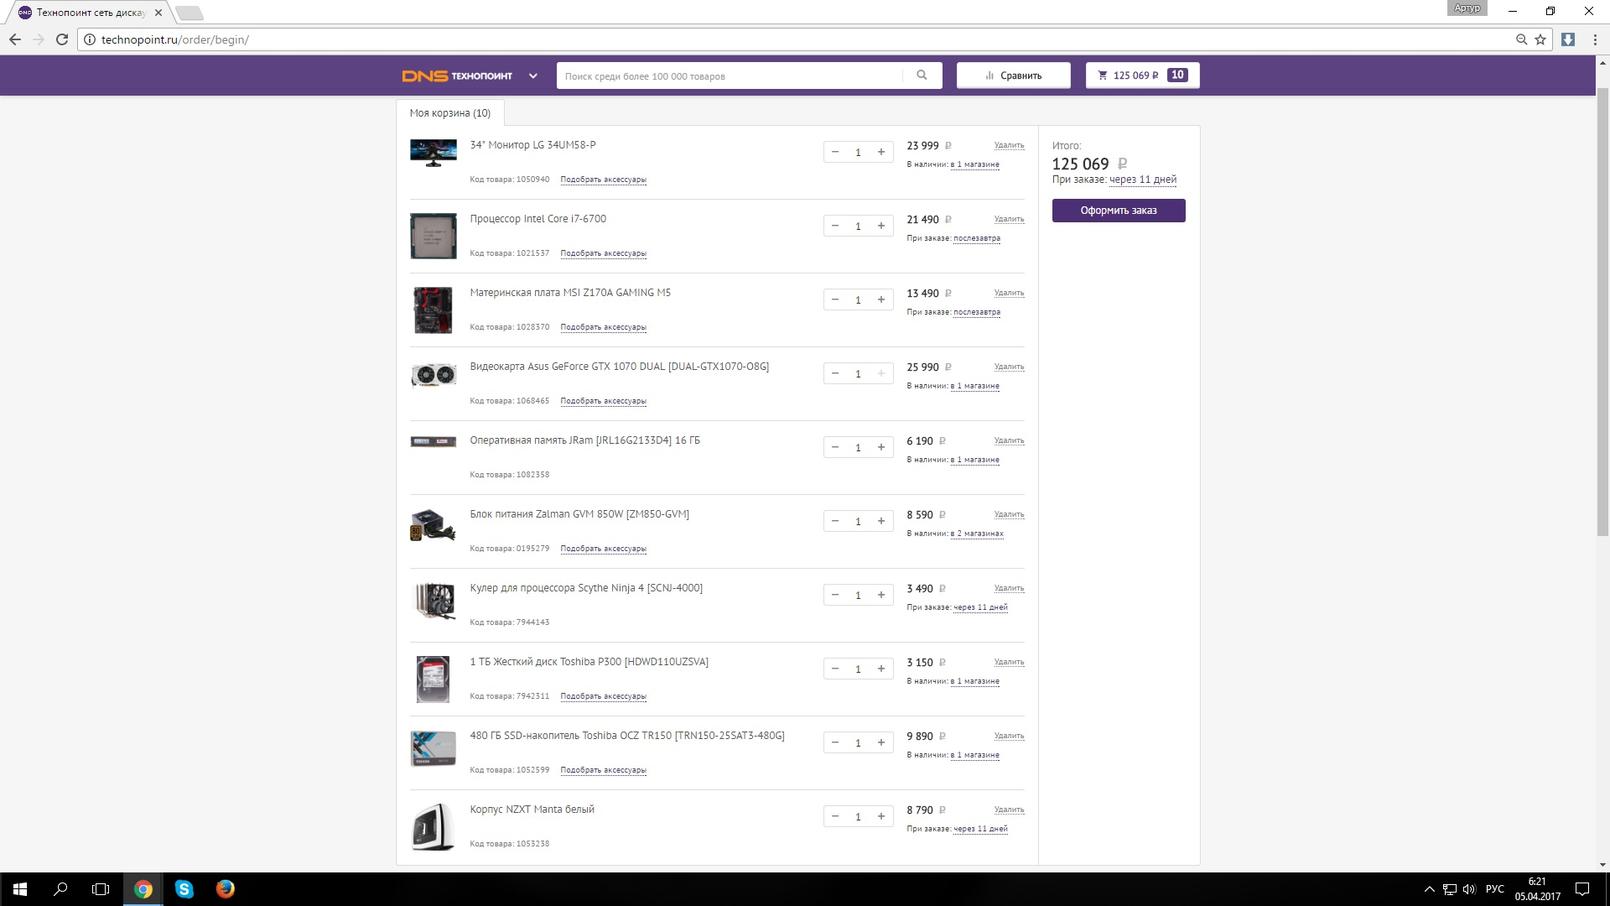The image size is (1610, 906).
Task: Open product title Процессор Intel Core i7-6700
Action: click(538, 219)
